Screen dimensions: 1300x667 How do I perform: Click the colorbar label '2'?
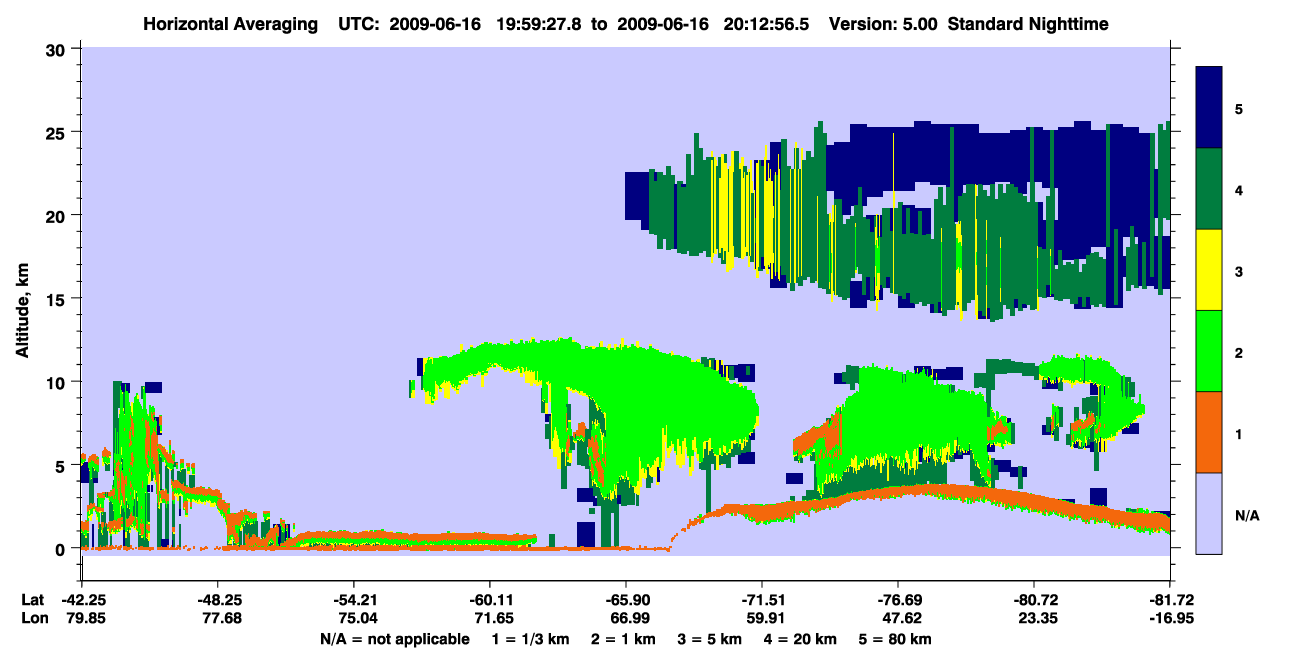(1239, 352)
